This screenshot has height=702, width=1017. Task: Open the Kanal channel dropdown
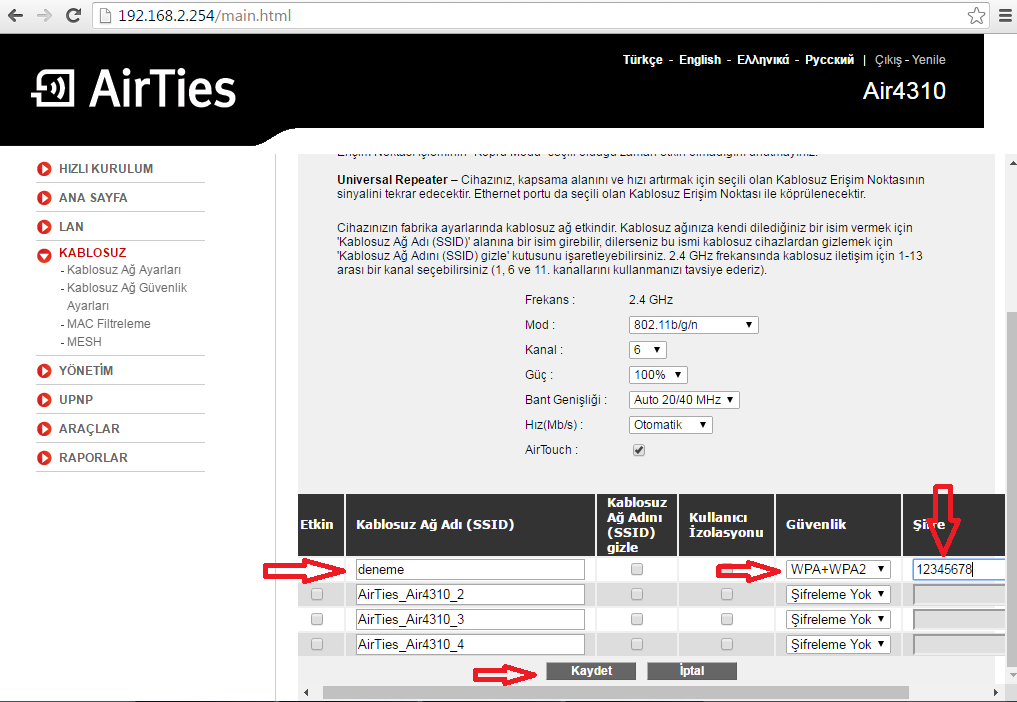coord(648,350)
